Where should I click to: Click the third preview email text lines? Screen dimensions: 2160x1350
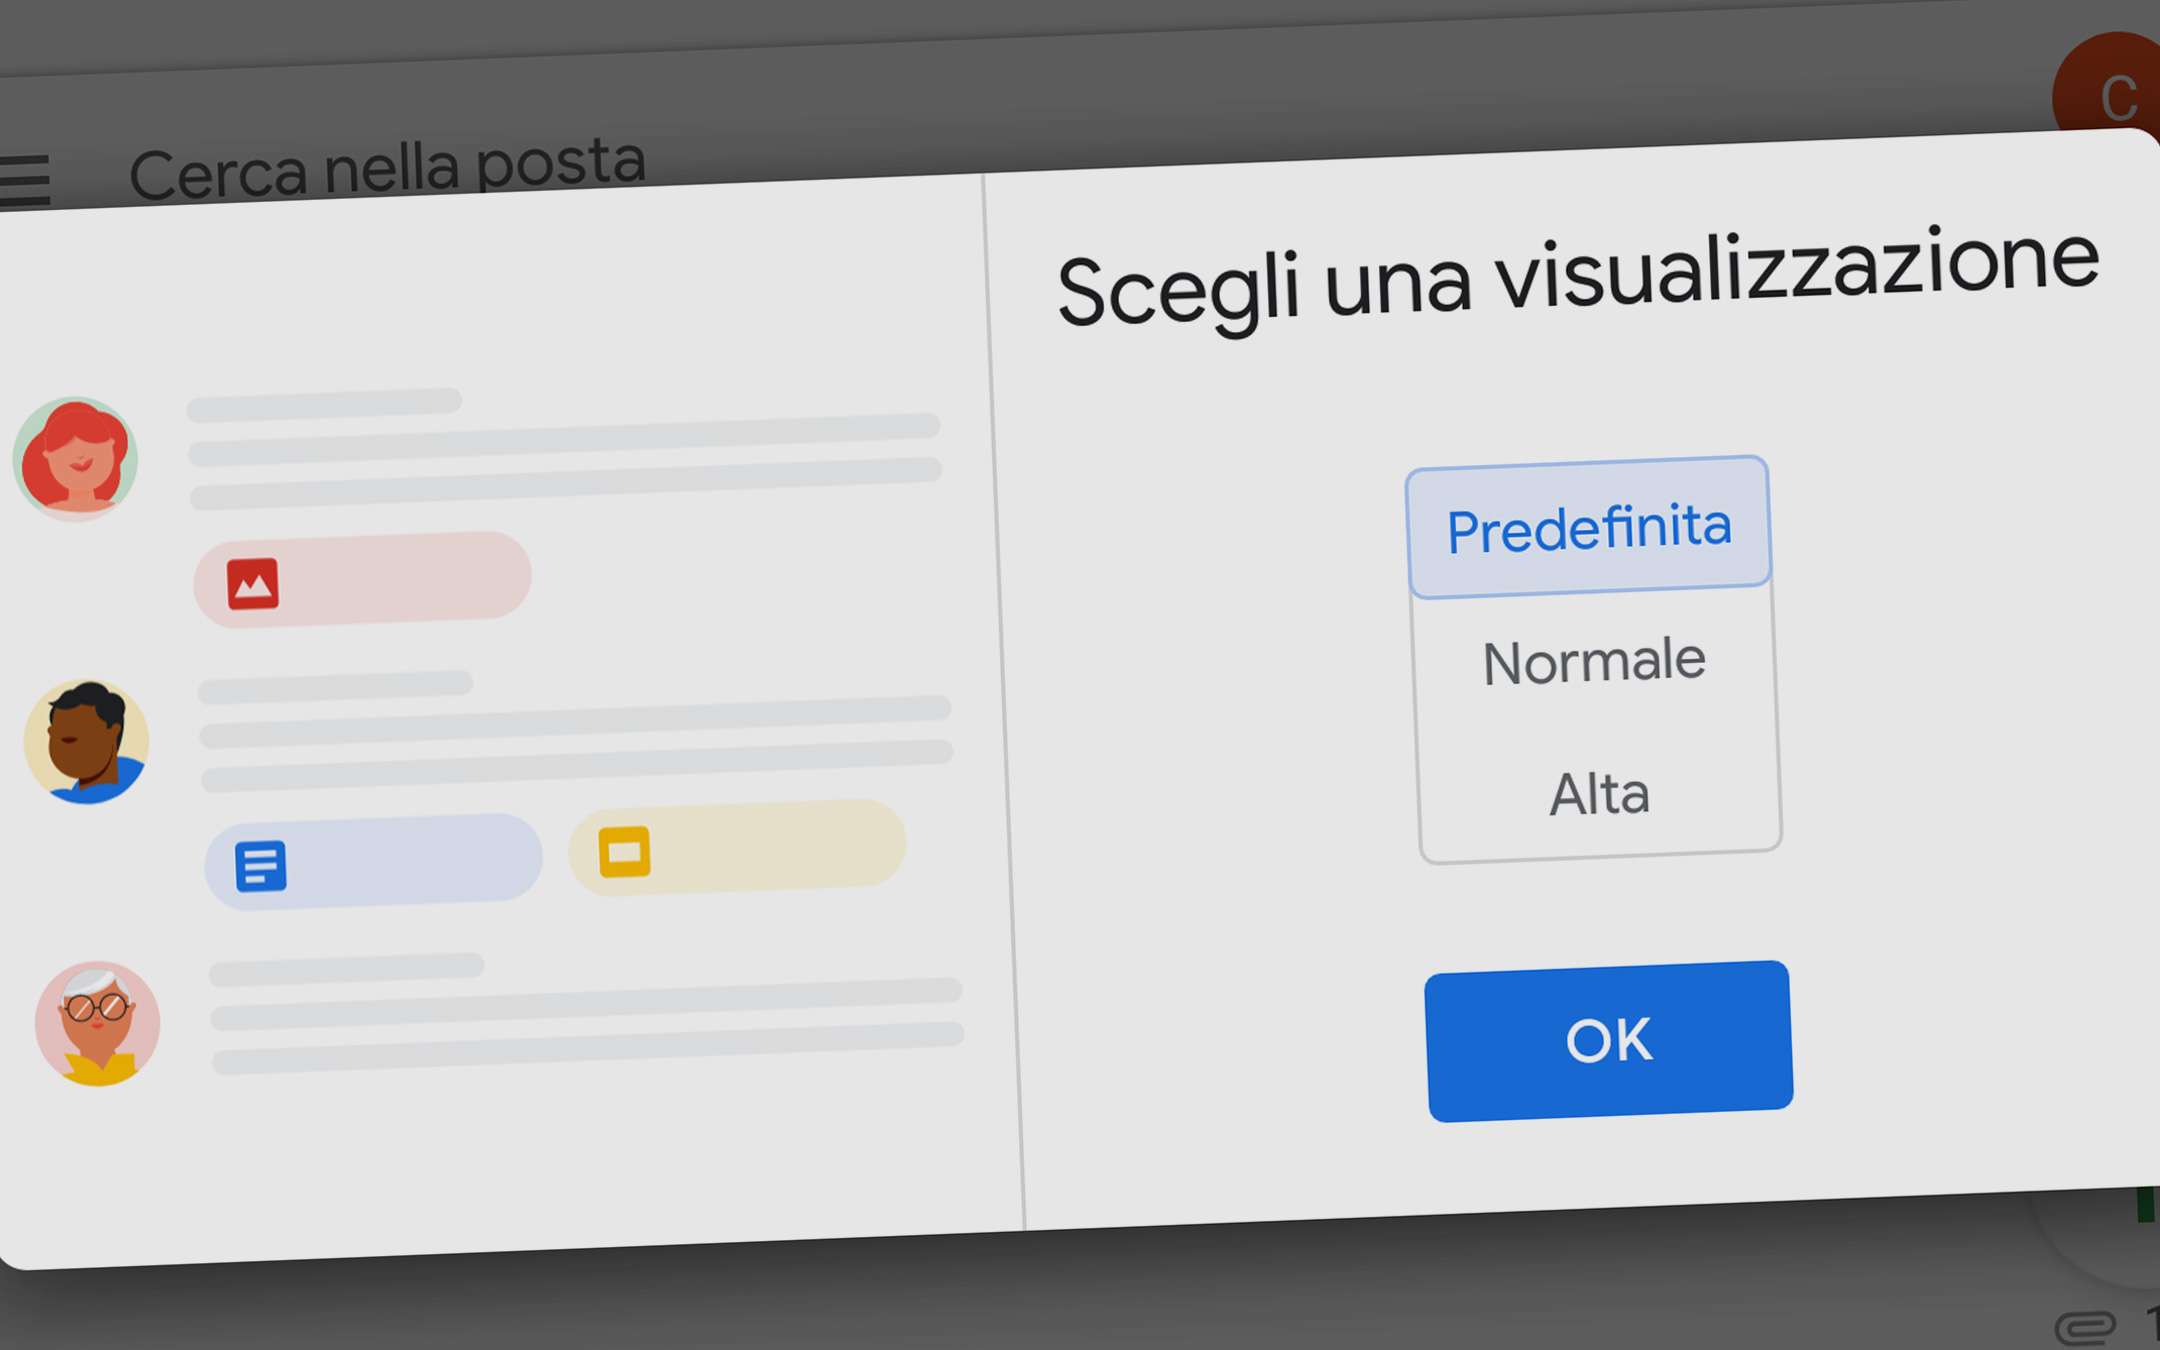click(587, 1013)
